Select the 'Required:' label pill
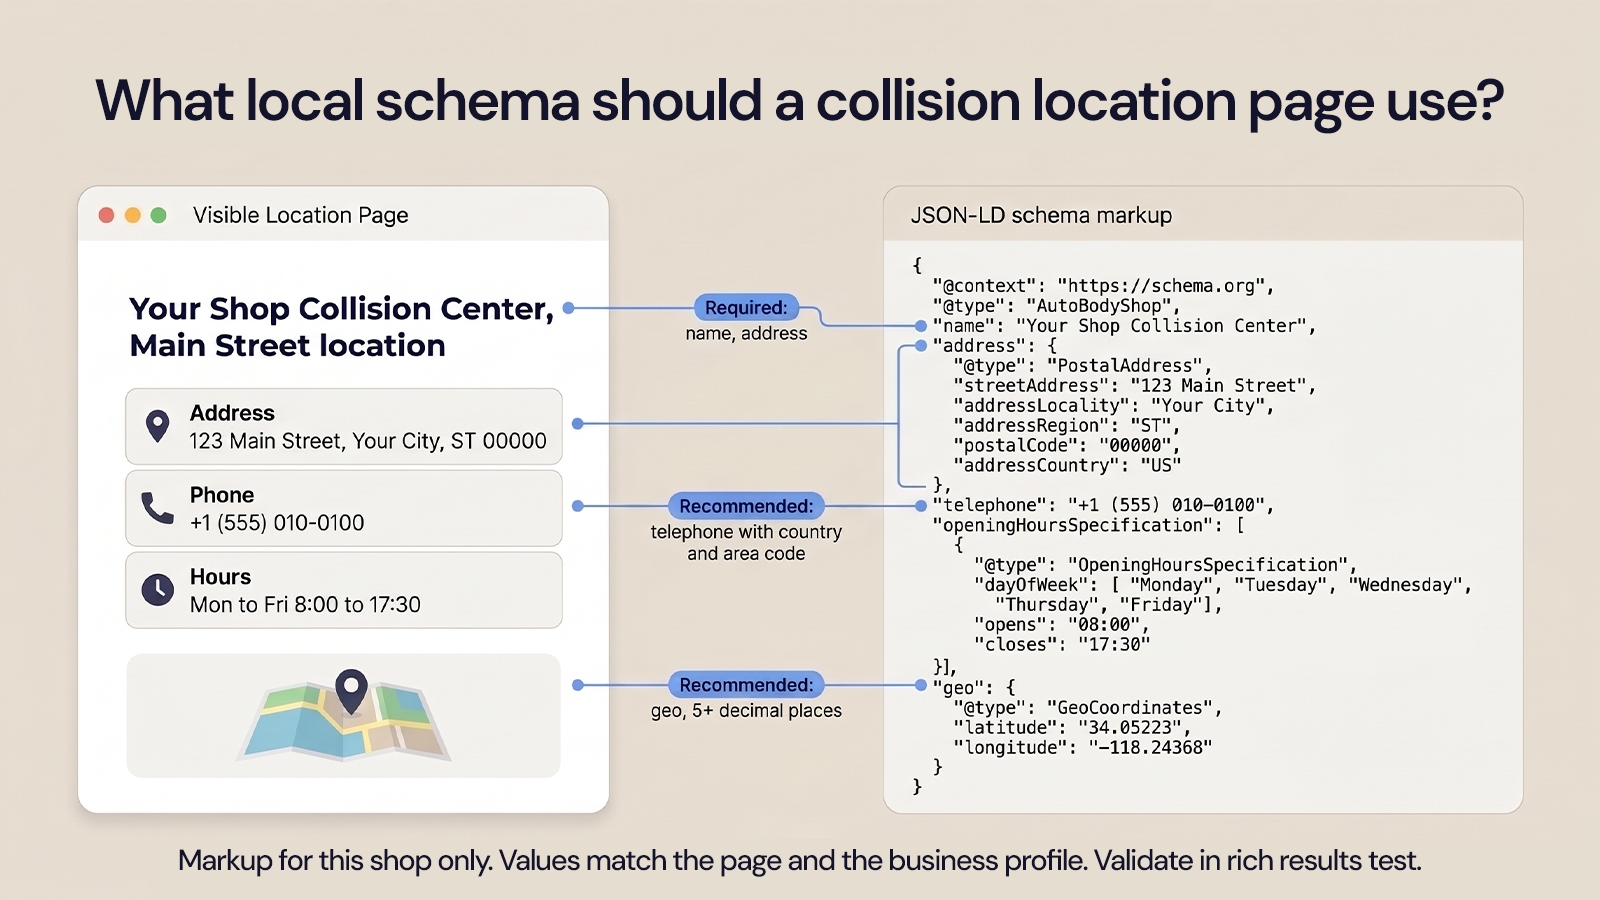 (x=746, y=308)
